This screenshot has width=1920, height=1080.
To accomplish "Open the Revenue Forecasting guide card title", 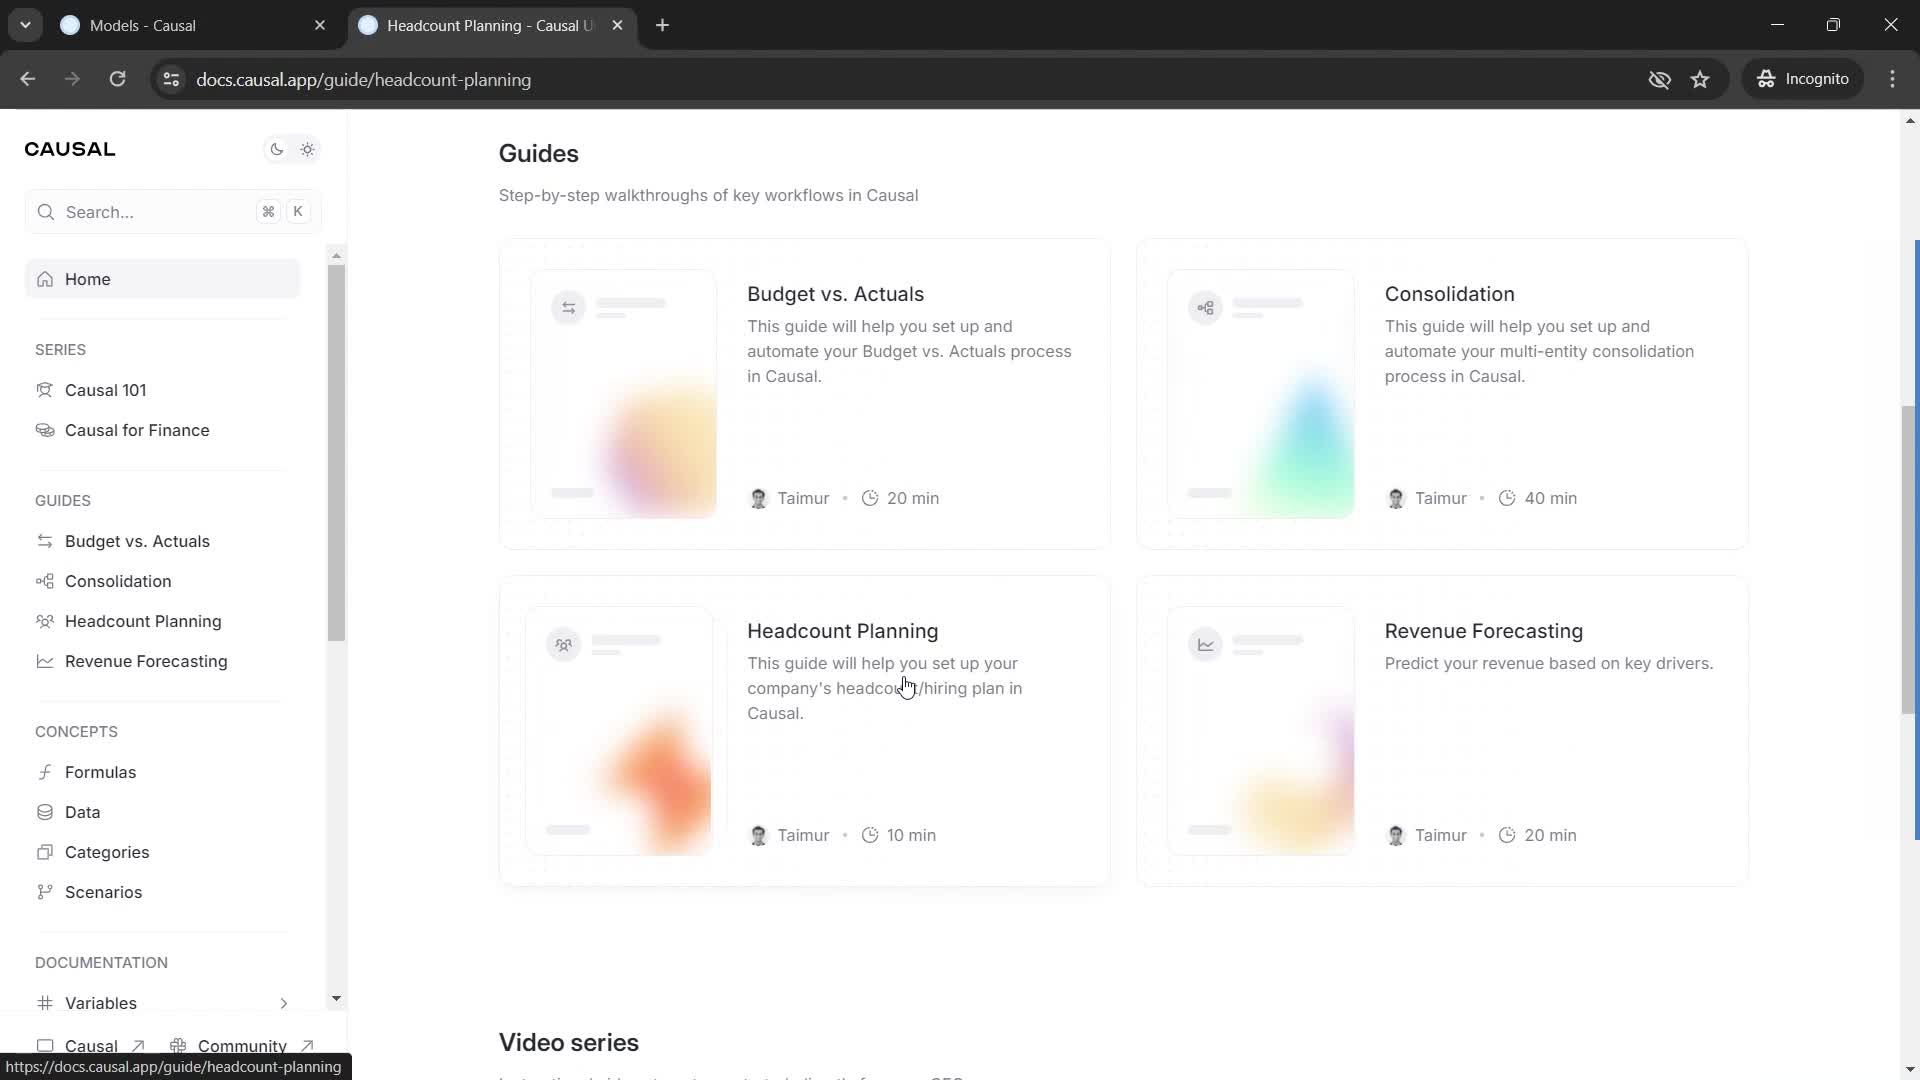I will coord(1484,631).
